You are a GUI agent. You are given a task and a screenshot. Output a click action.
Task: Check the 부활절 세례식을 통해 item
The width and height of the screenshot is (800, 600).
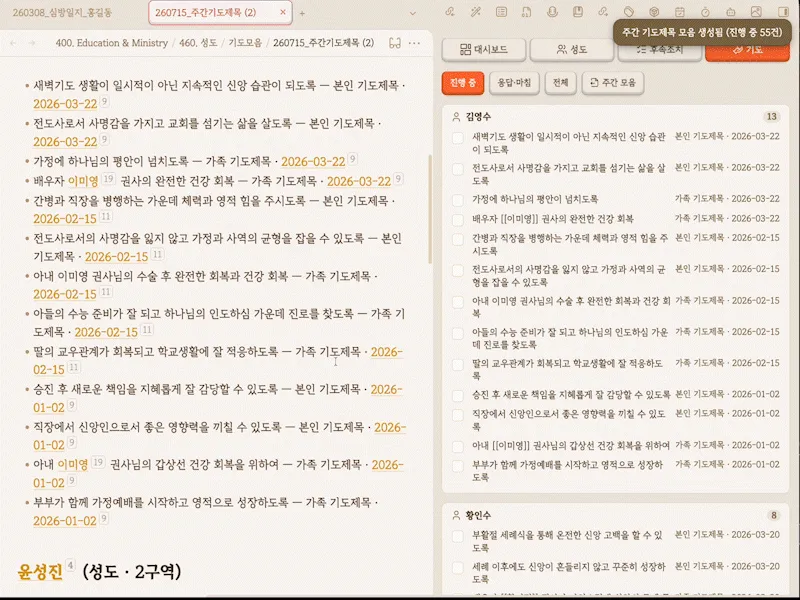[x=458, y=536]
